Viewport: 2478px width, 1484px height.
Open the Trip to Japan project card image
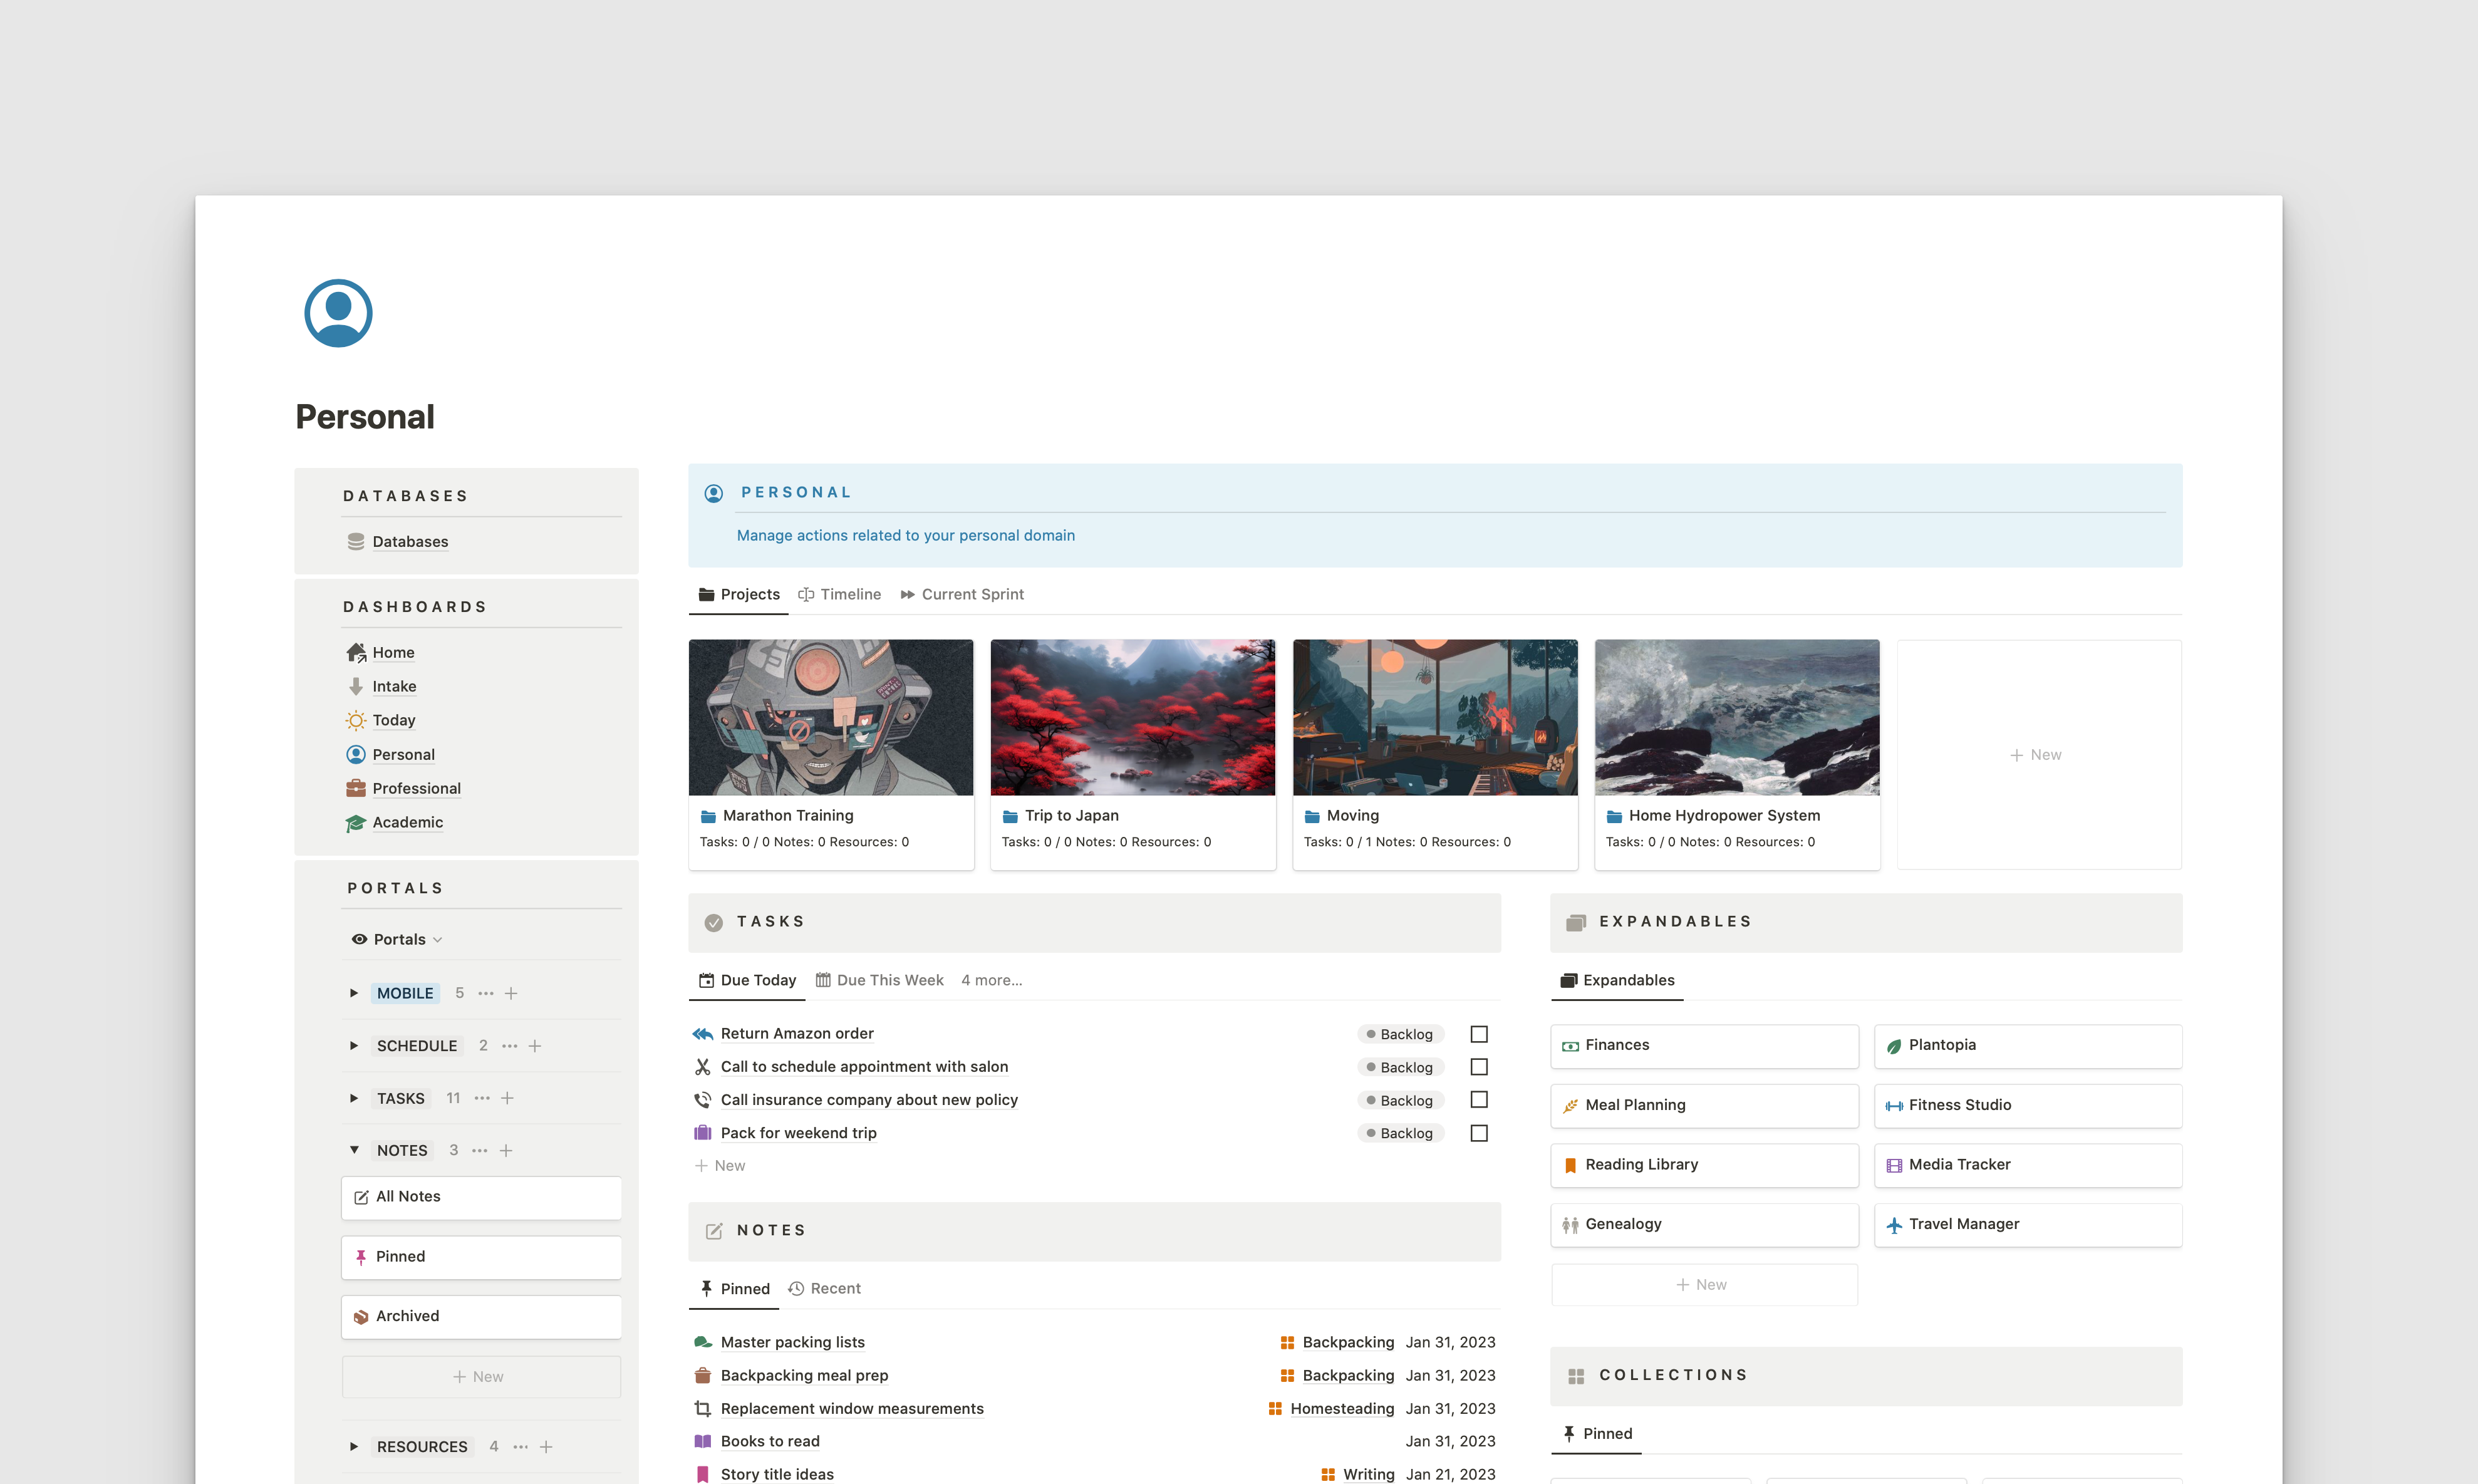point(1132,717)
